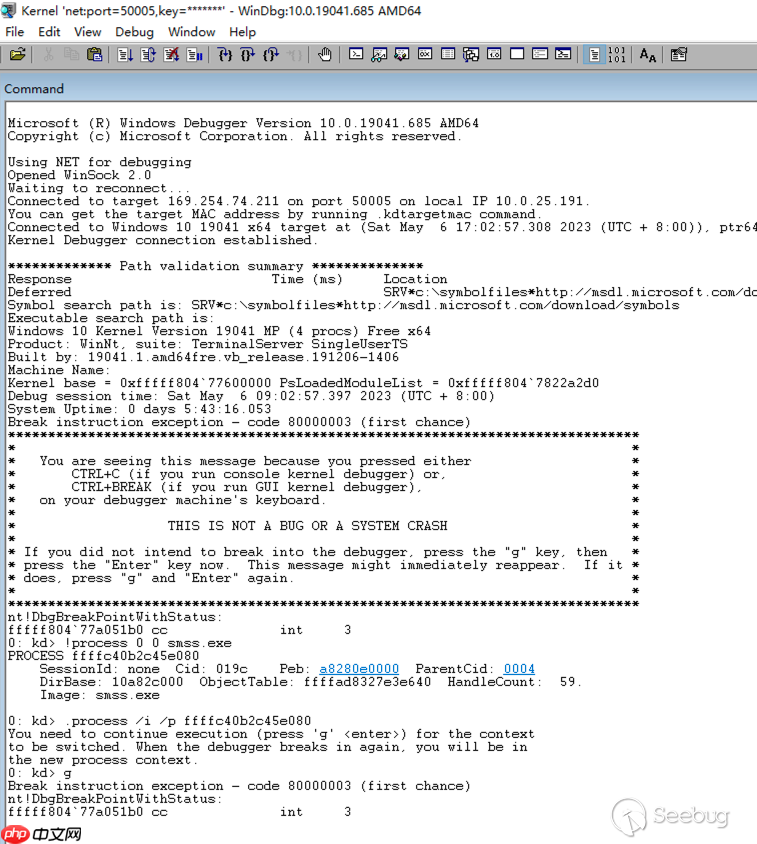Click 'Executable search path is:' line
This screenshot has width=757, height=844.
pos(111,318)
